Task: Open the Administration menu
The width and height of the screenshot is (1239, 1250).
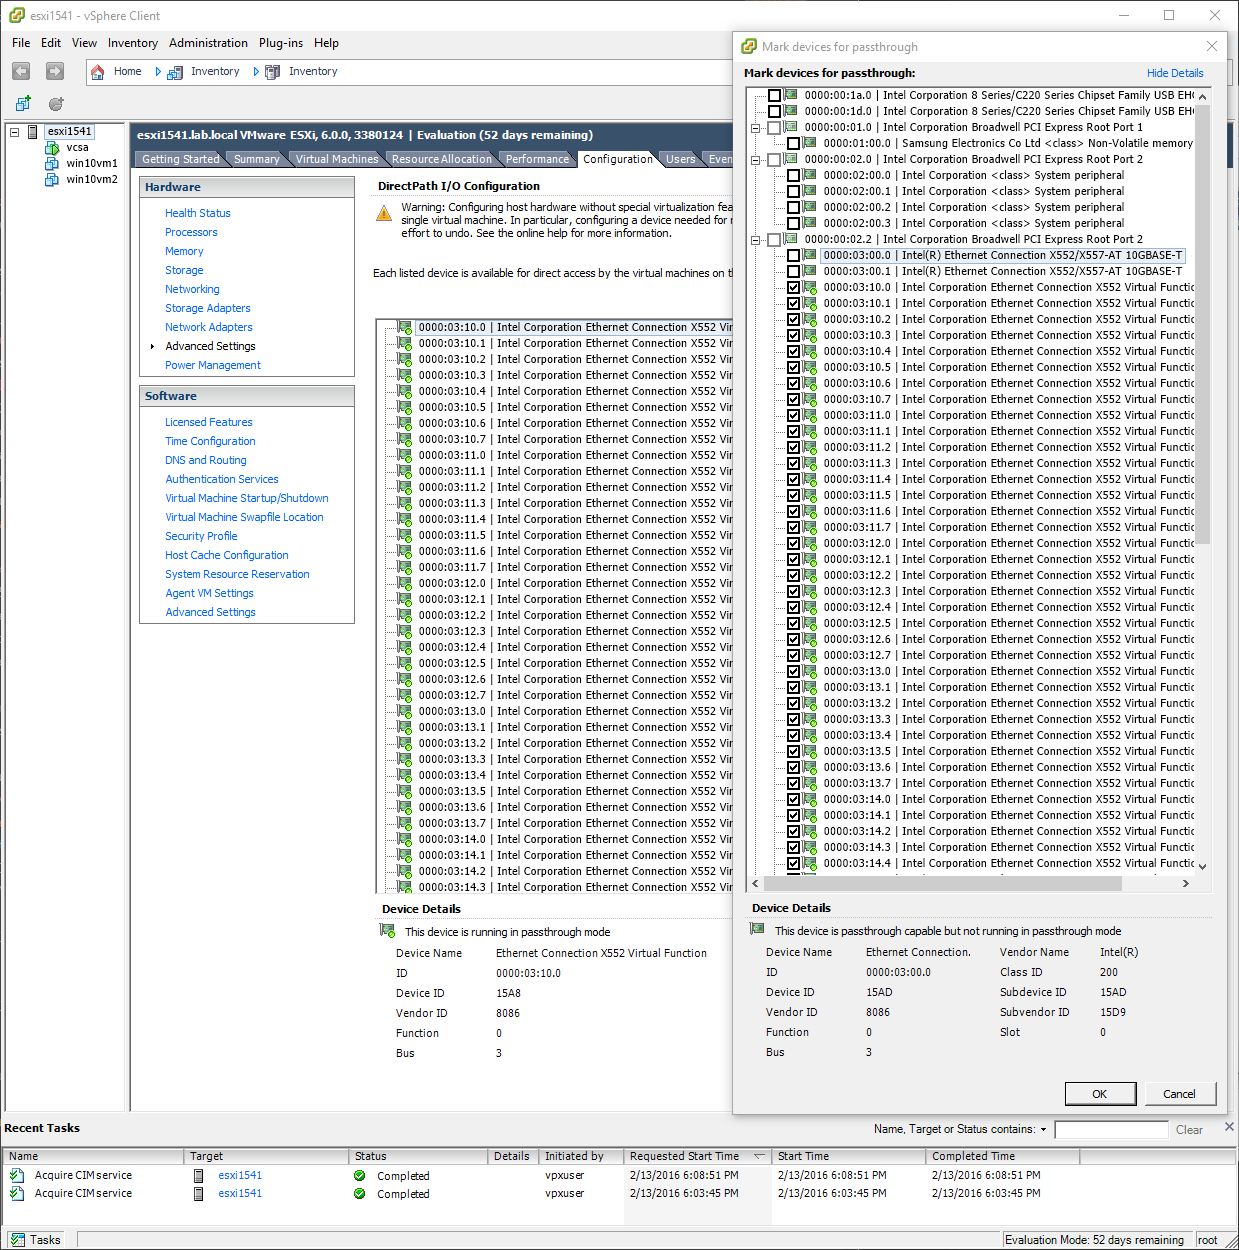Action: click(208, 43)
